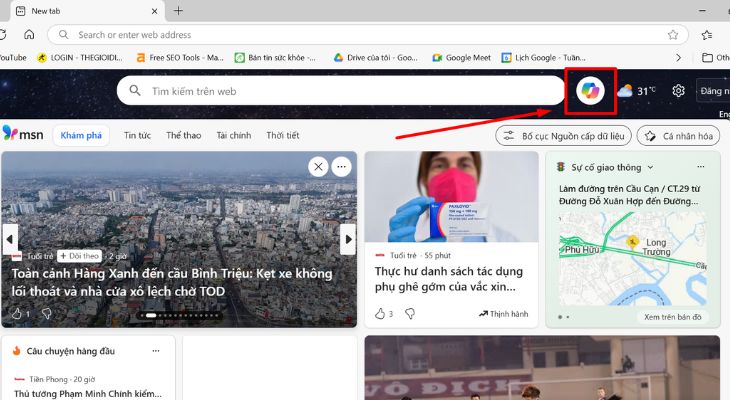Click the browser address bar field

(367, 35)
